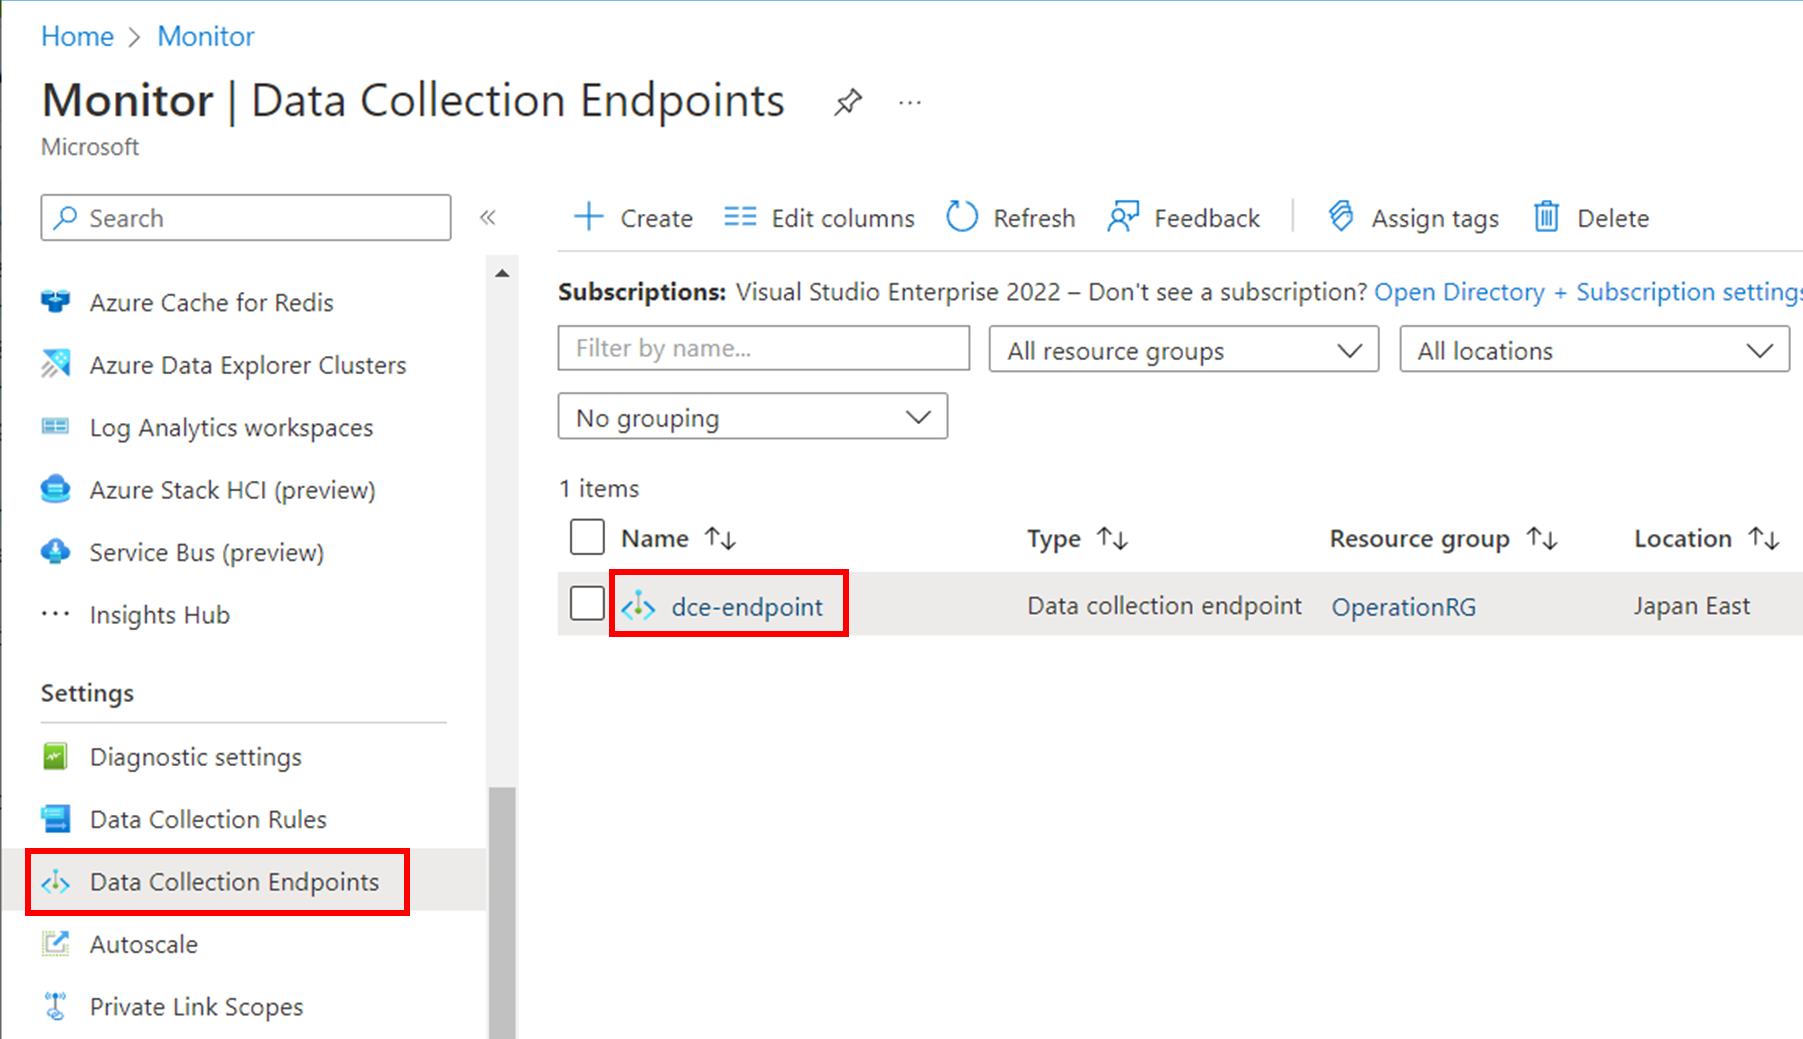Click the Service Bus (preview) cloud icon
Image resolution: width=1803 pixels, height=1039 pixels.
tap(57, 551)
